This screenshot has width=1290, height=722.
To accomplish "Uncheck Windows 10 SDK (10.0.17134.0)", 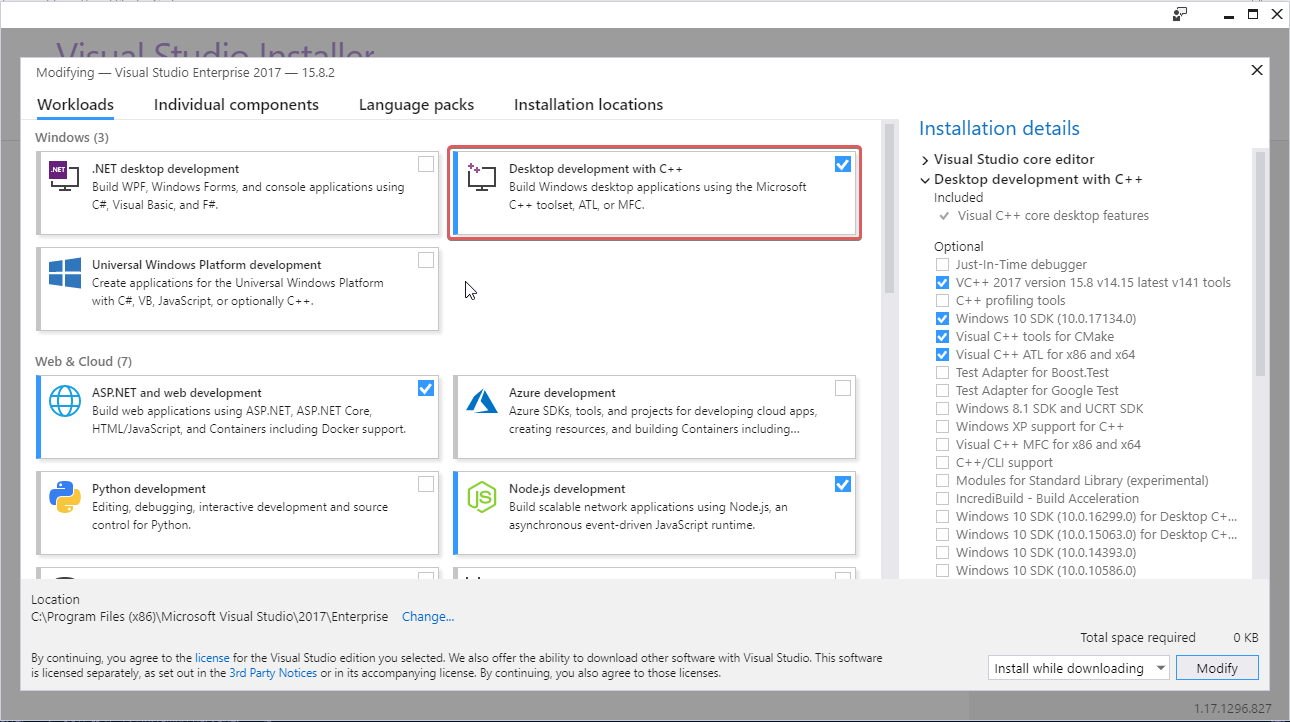I will [942, 319].
